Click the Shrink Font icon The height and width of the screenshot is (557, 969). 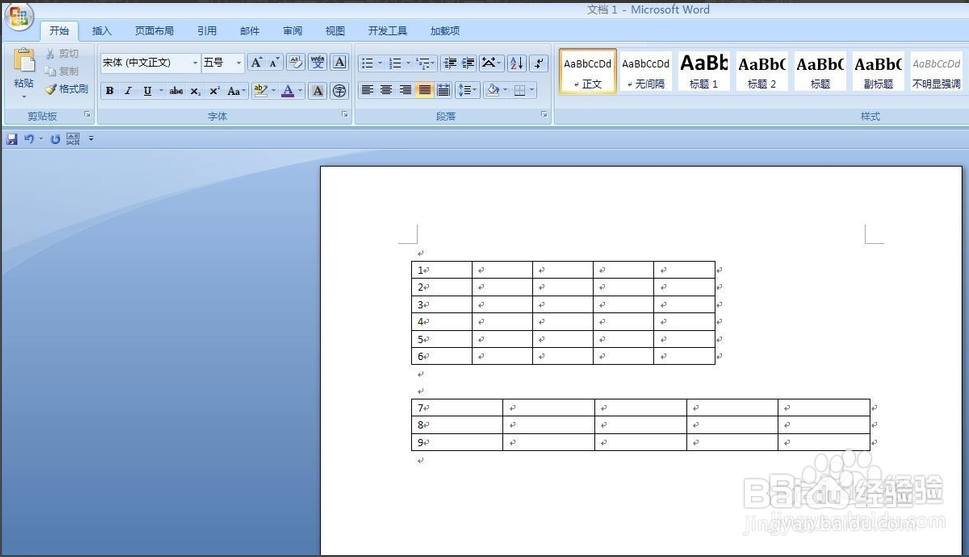pyautogui.click(x=274, y=62)
